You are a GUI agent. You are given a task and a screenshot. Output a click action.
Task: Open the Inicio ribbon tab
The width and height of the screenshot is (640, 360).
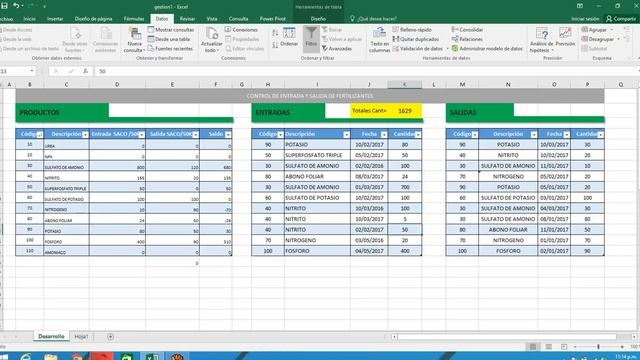[29, 19]
